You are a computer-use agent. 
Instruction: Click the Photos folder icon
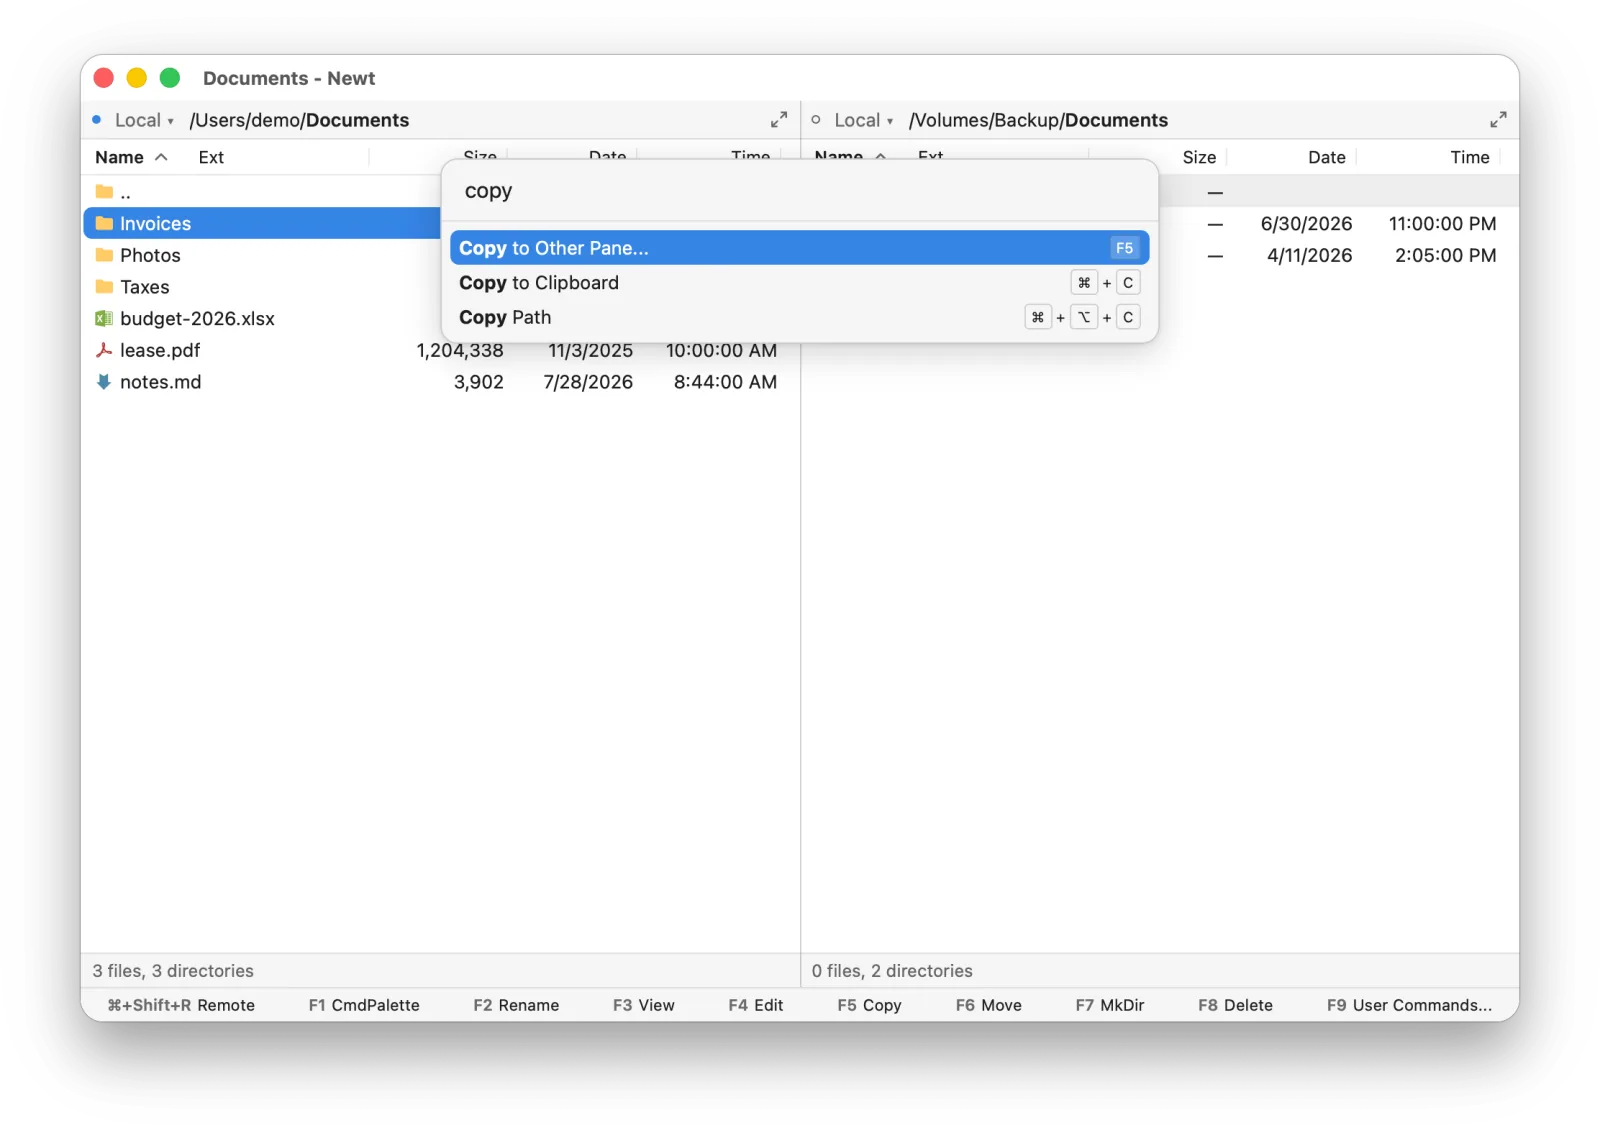[x=104, y=255]
